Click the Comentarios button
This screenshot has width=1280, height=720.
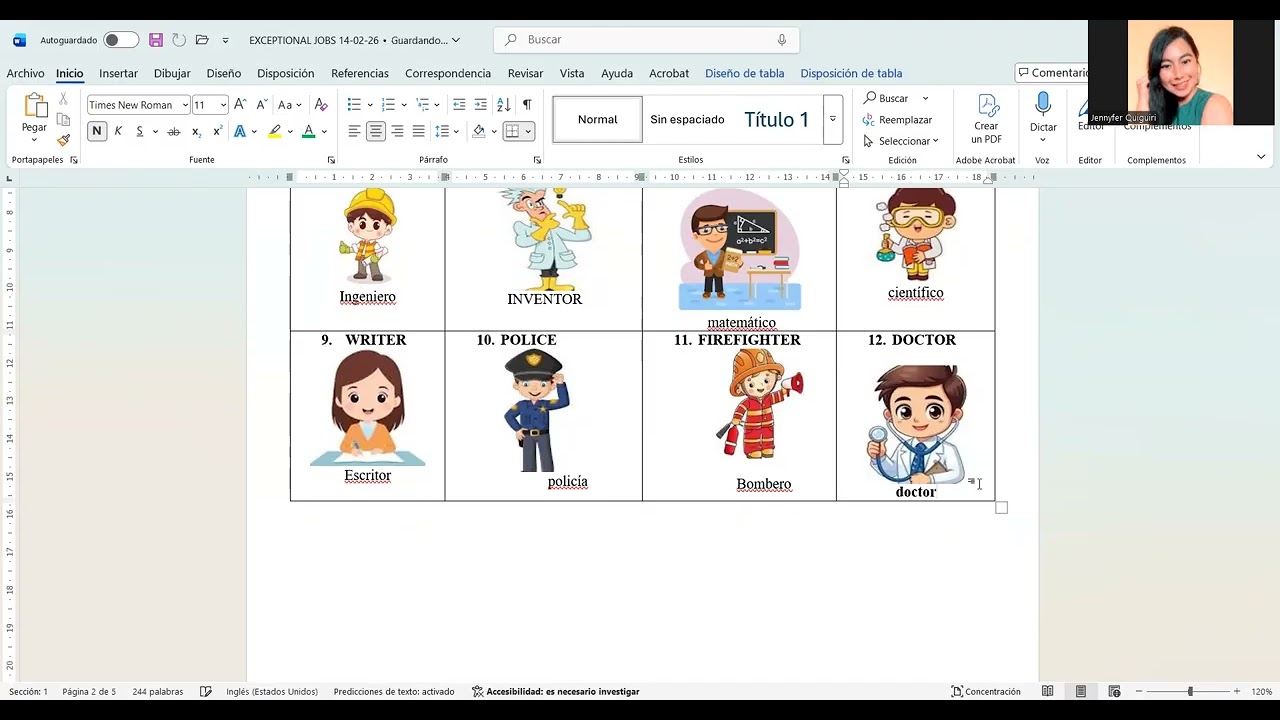(1053, 73)
